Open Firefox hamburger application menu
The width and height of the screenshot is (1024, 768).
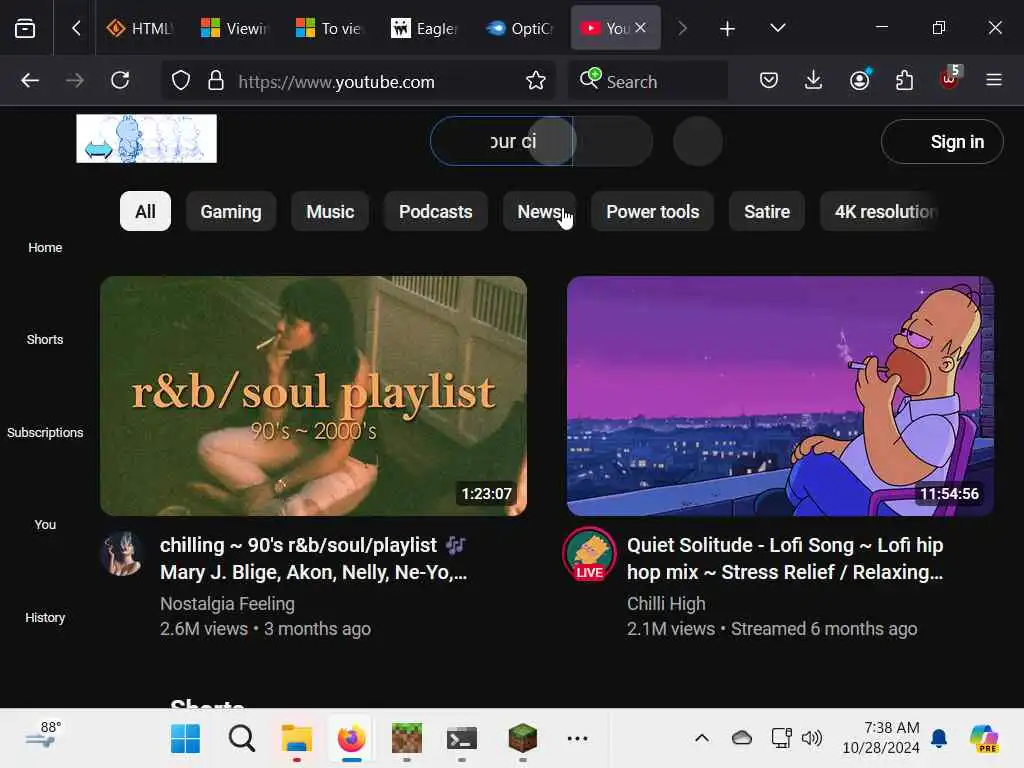coord(994,80)
